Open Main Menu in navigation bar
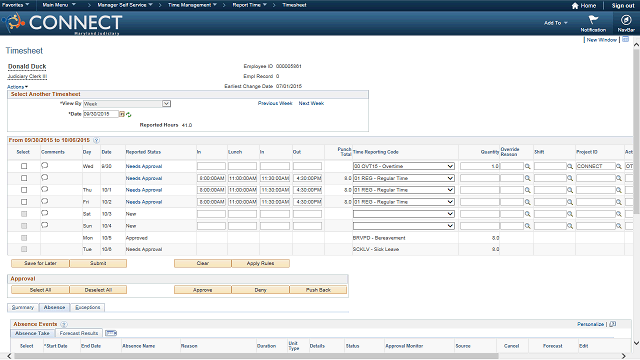Viewport: 640px width, 360px height. tap(59, 5)
